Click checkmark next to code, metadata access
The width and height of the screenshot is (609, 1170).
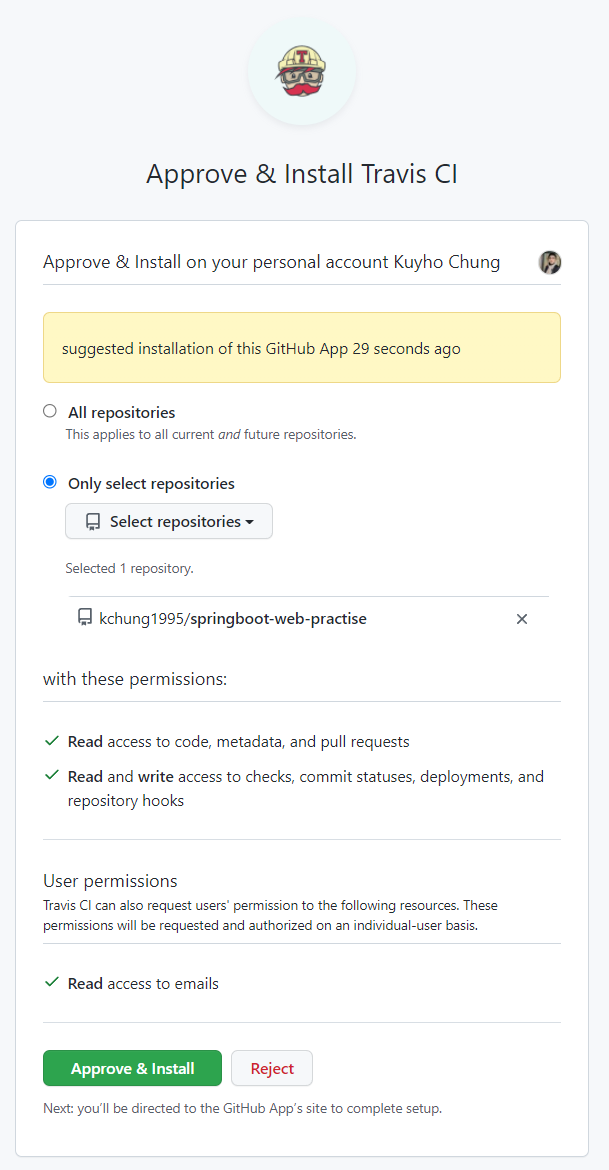pos(52,742)
